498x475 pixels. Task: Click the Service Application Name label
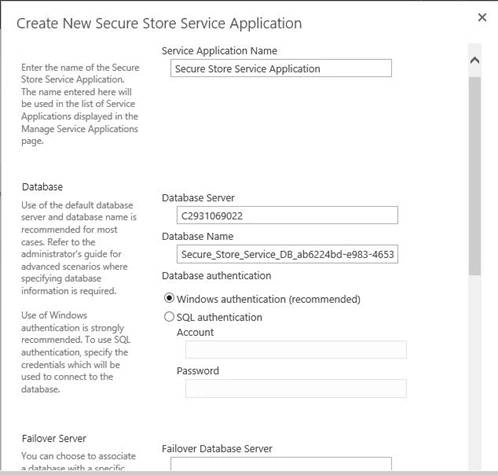click(219, 51)
